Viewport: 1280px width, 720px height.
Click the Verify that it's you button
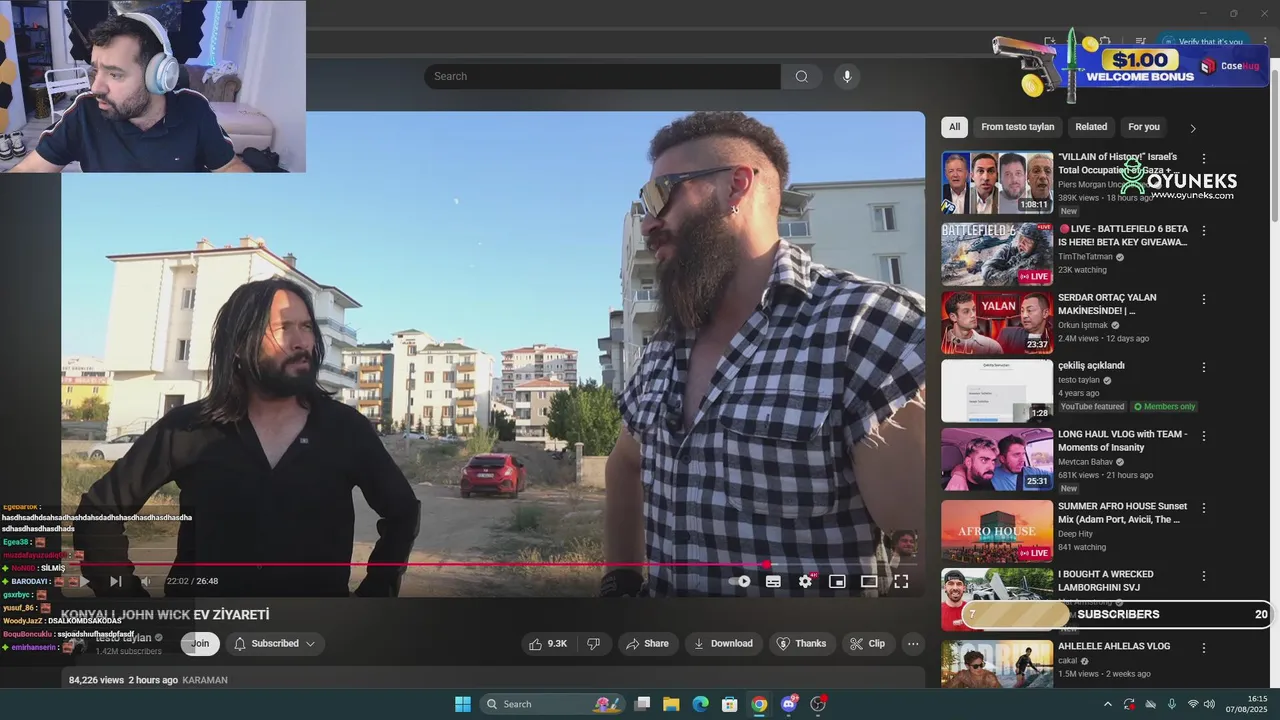tap(1201, 42)
